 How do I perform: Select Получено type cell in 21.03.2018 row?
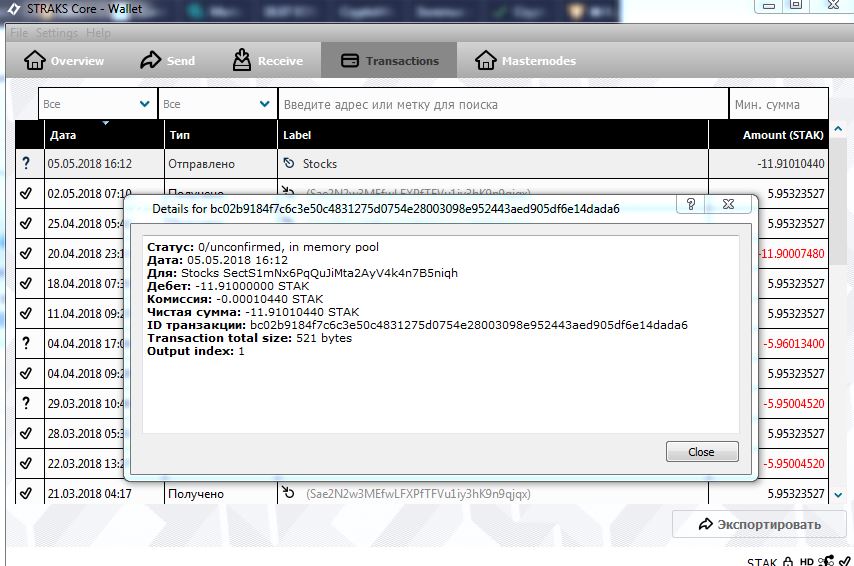(x=221, y=493)
